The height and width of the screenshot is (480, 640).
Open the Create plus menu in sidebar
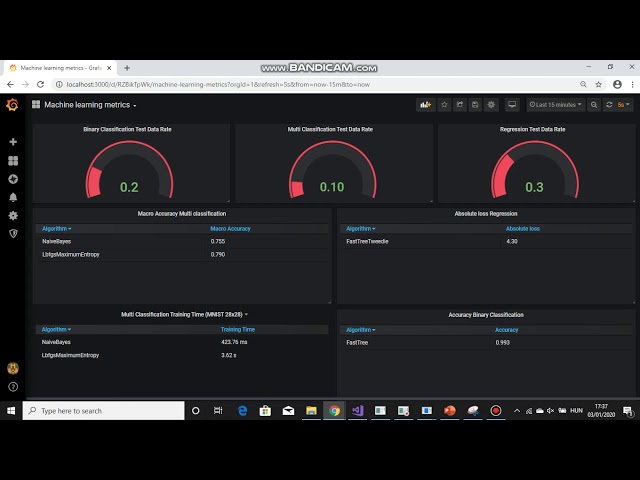[x=13, y=142]
